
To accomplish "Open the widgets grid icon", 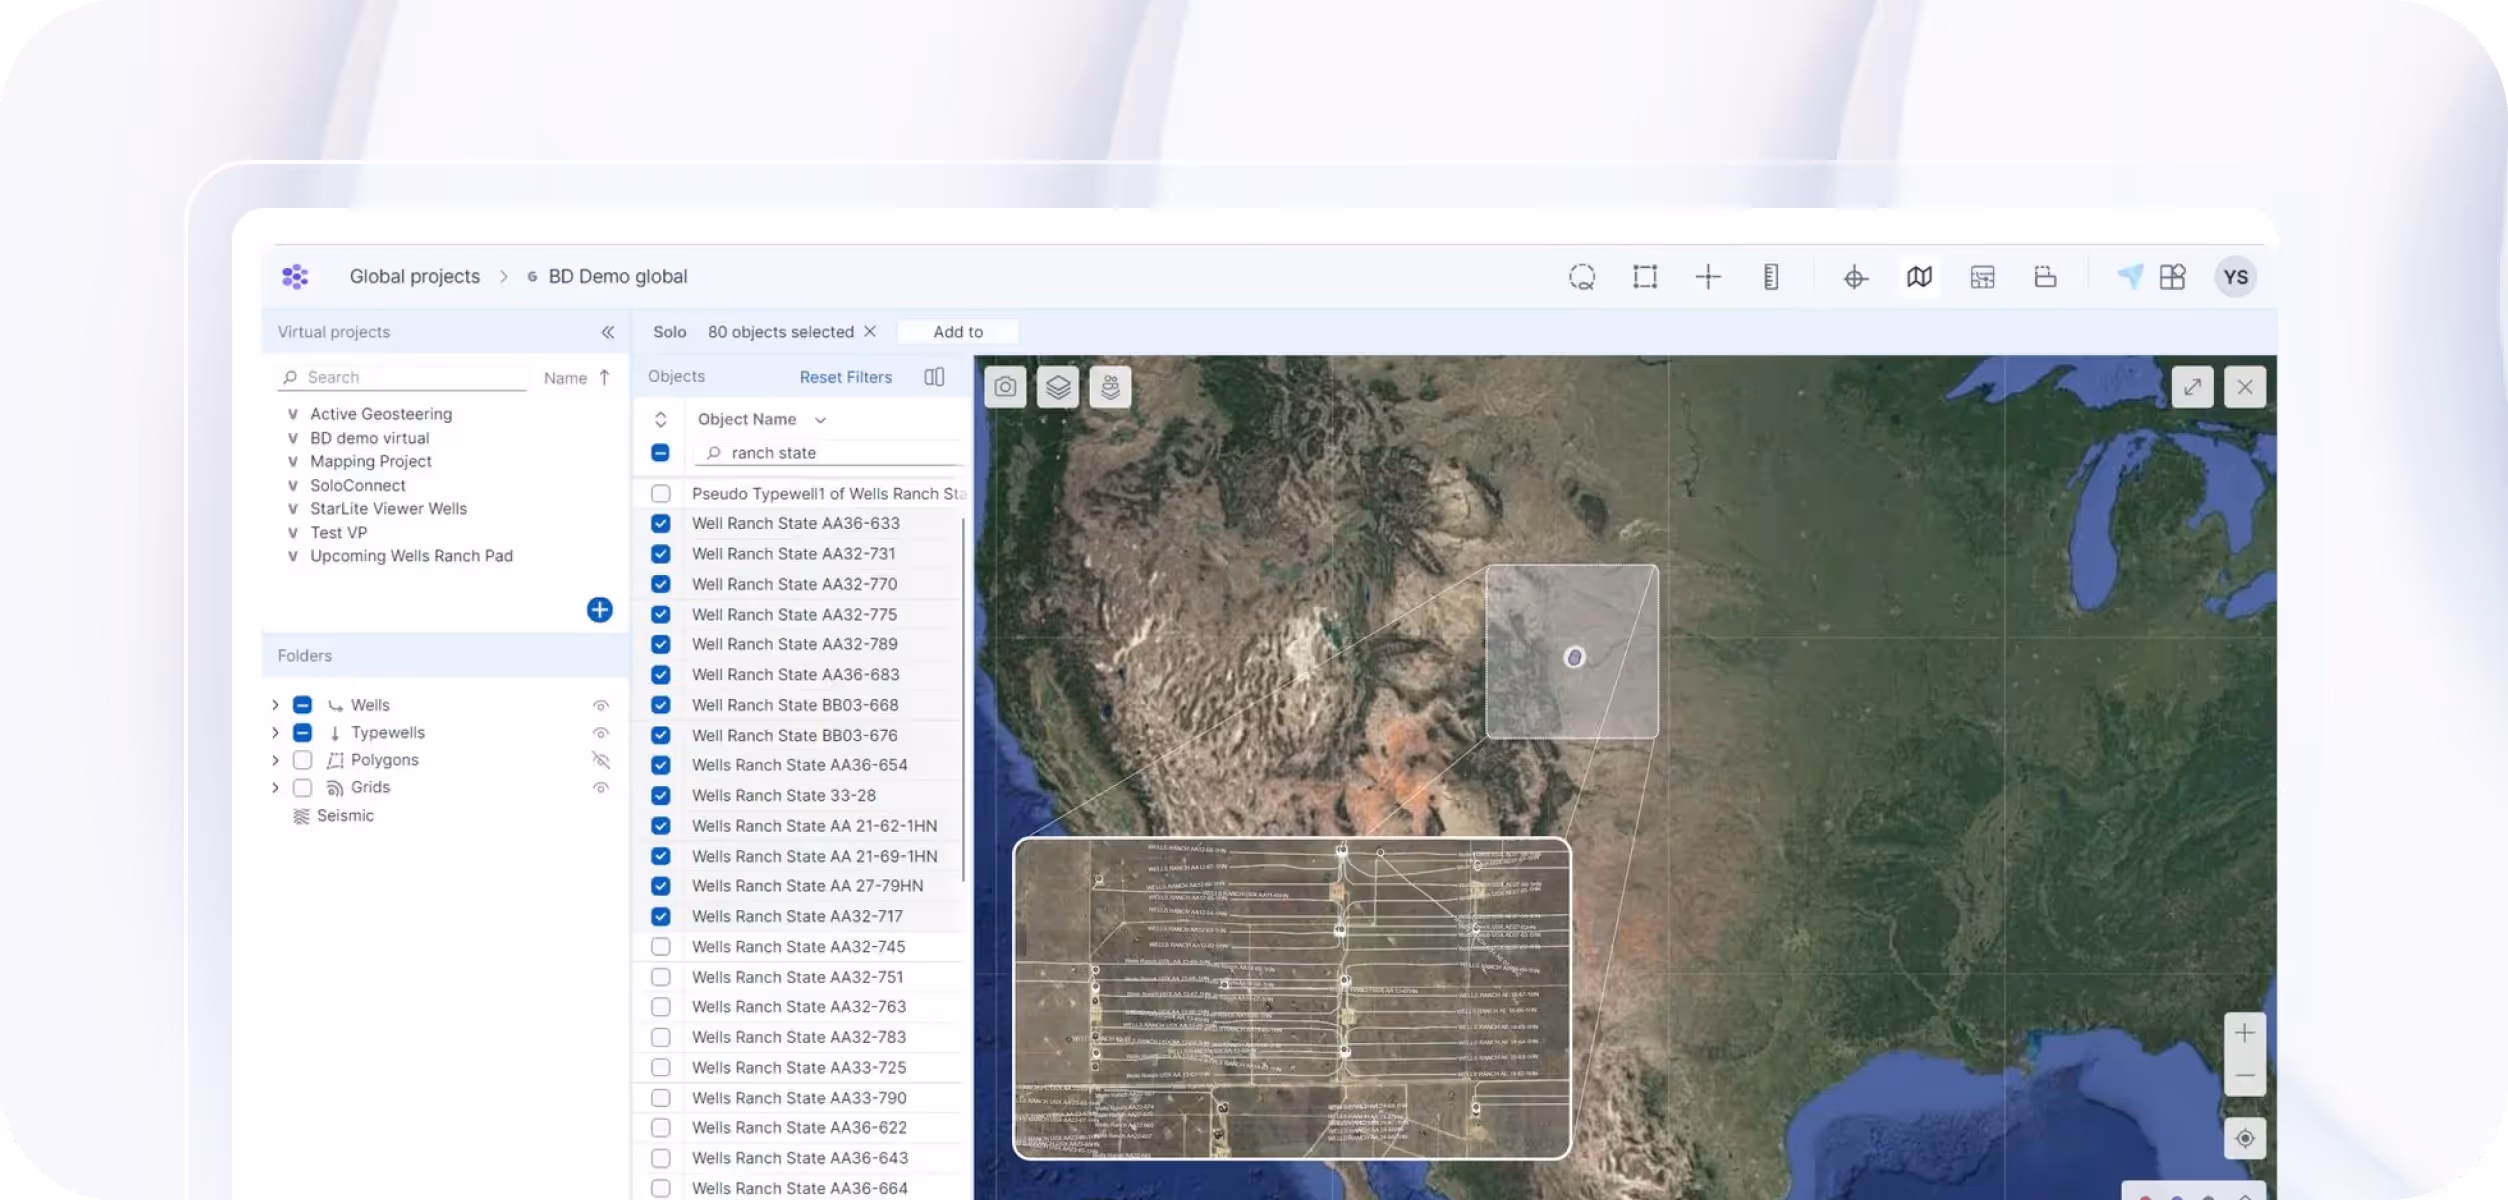I will pyautogui.click(x=2172, y=277).
